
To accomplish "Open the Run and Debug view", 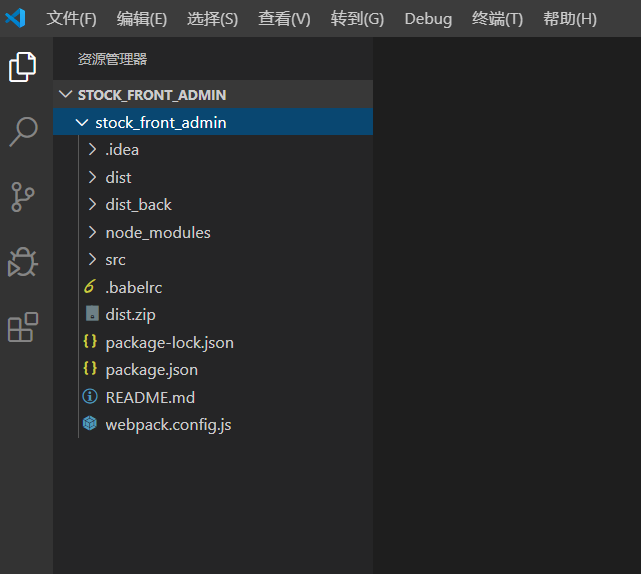I will [22, 262].
